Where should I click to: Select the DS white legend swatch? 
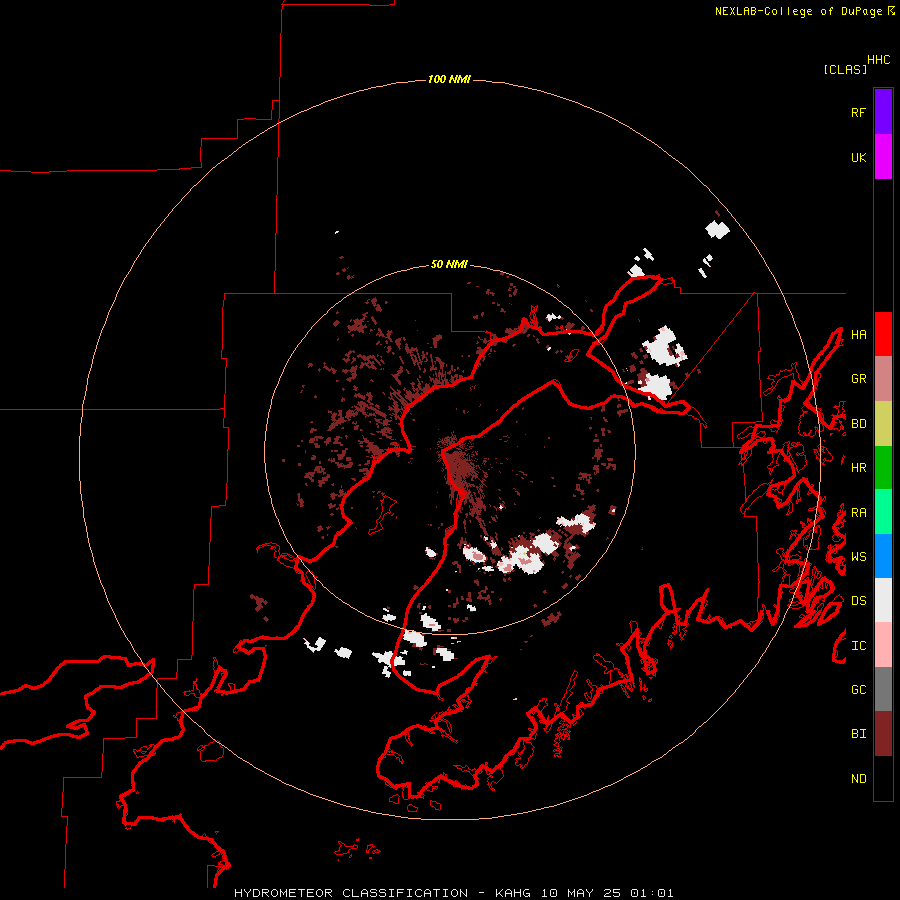(x=883, y=600)
